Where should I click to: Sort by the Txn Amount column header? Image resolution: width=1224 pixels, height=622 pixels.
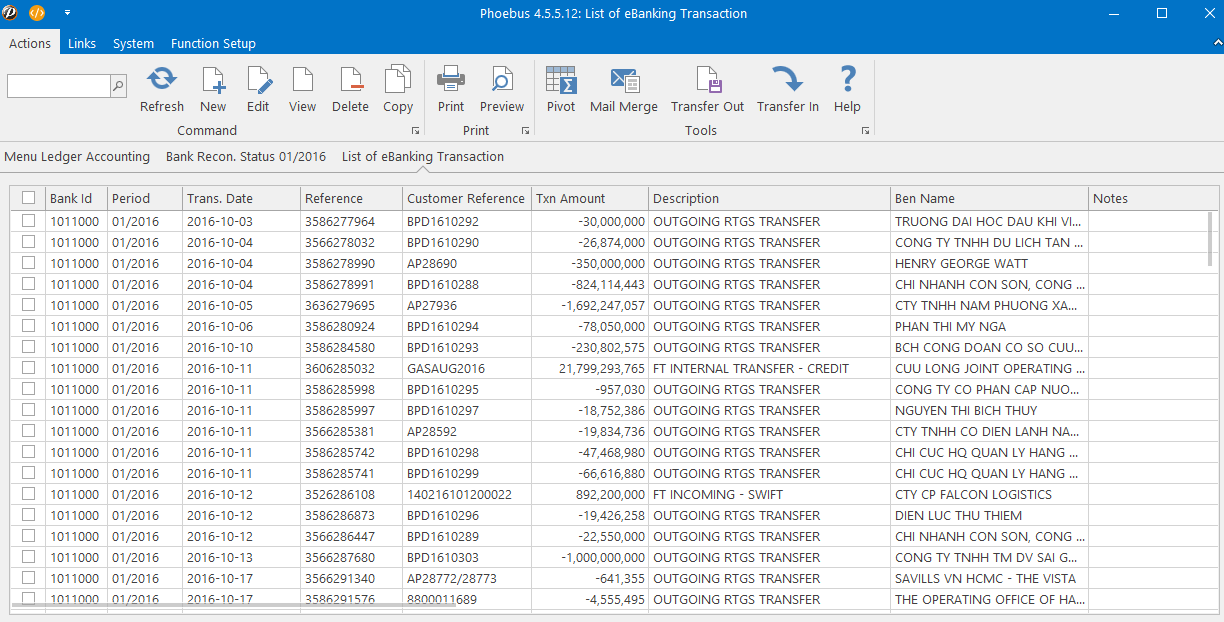tap(590, 198)
